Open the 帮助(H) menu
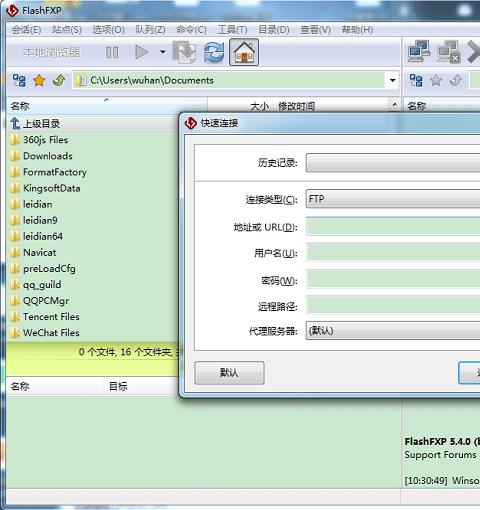Screen dimensions: 480x510 357,30
